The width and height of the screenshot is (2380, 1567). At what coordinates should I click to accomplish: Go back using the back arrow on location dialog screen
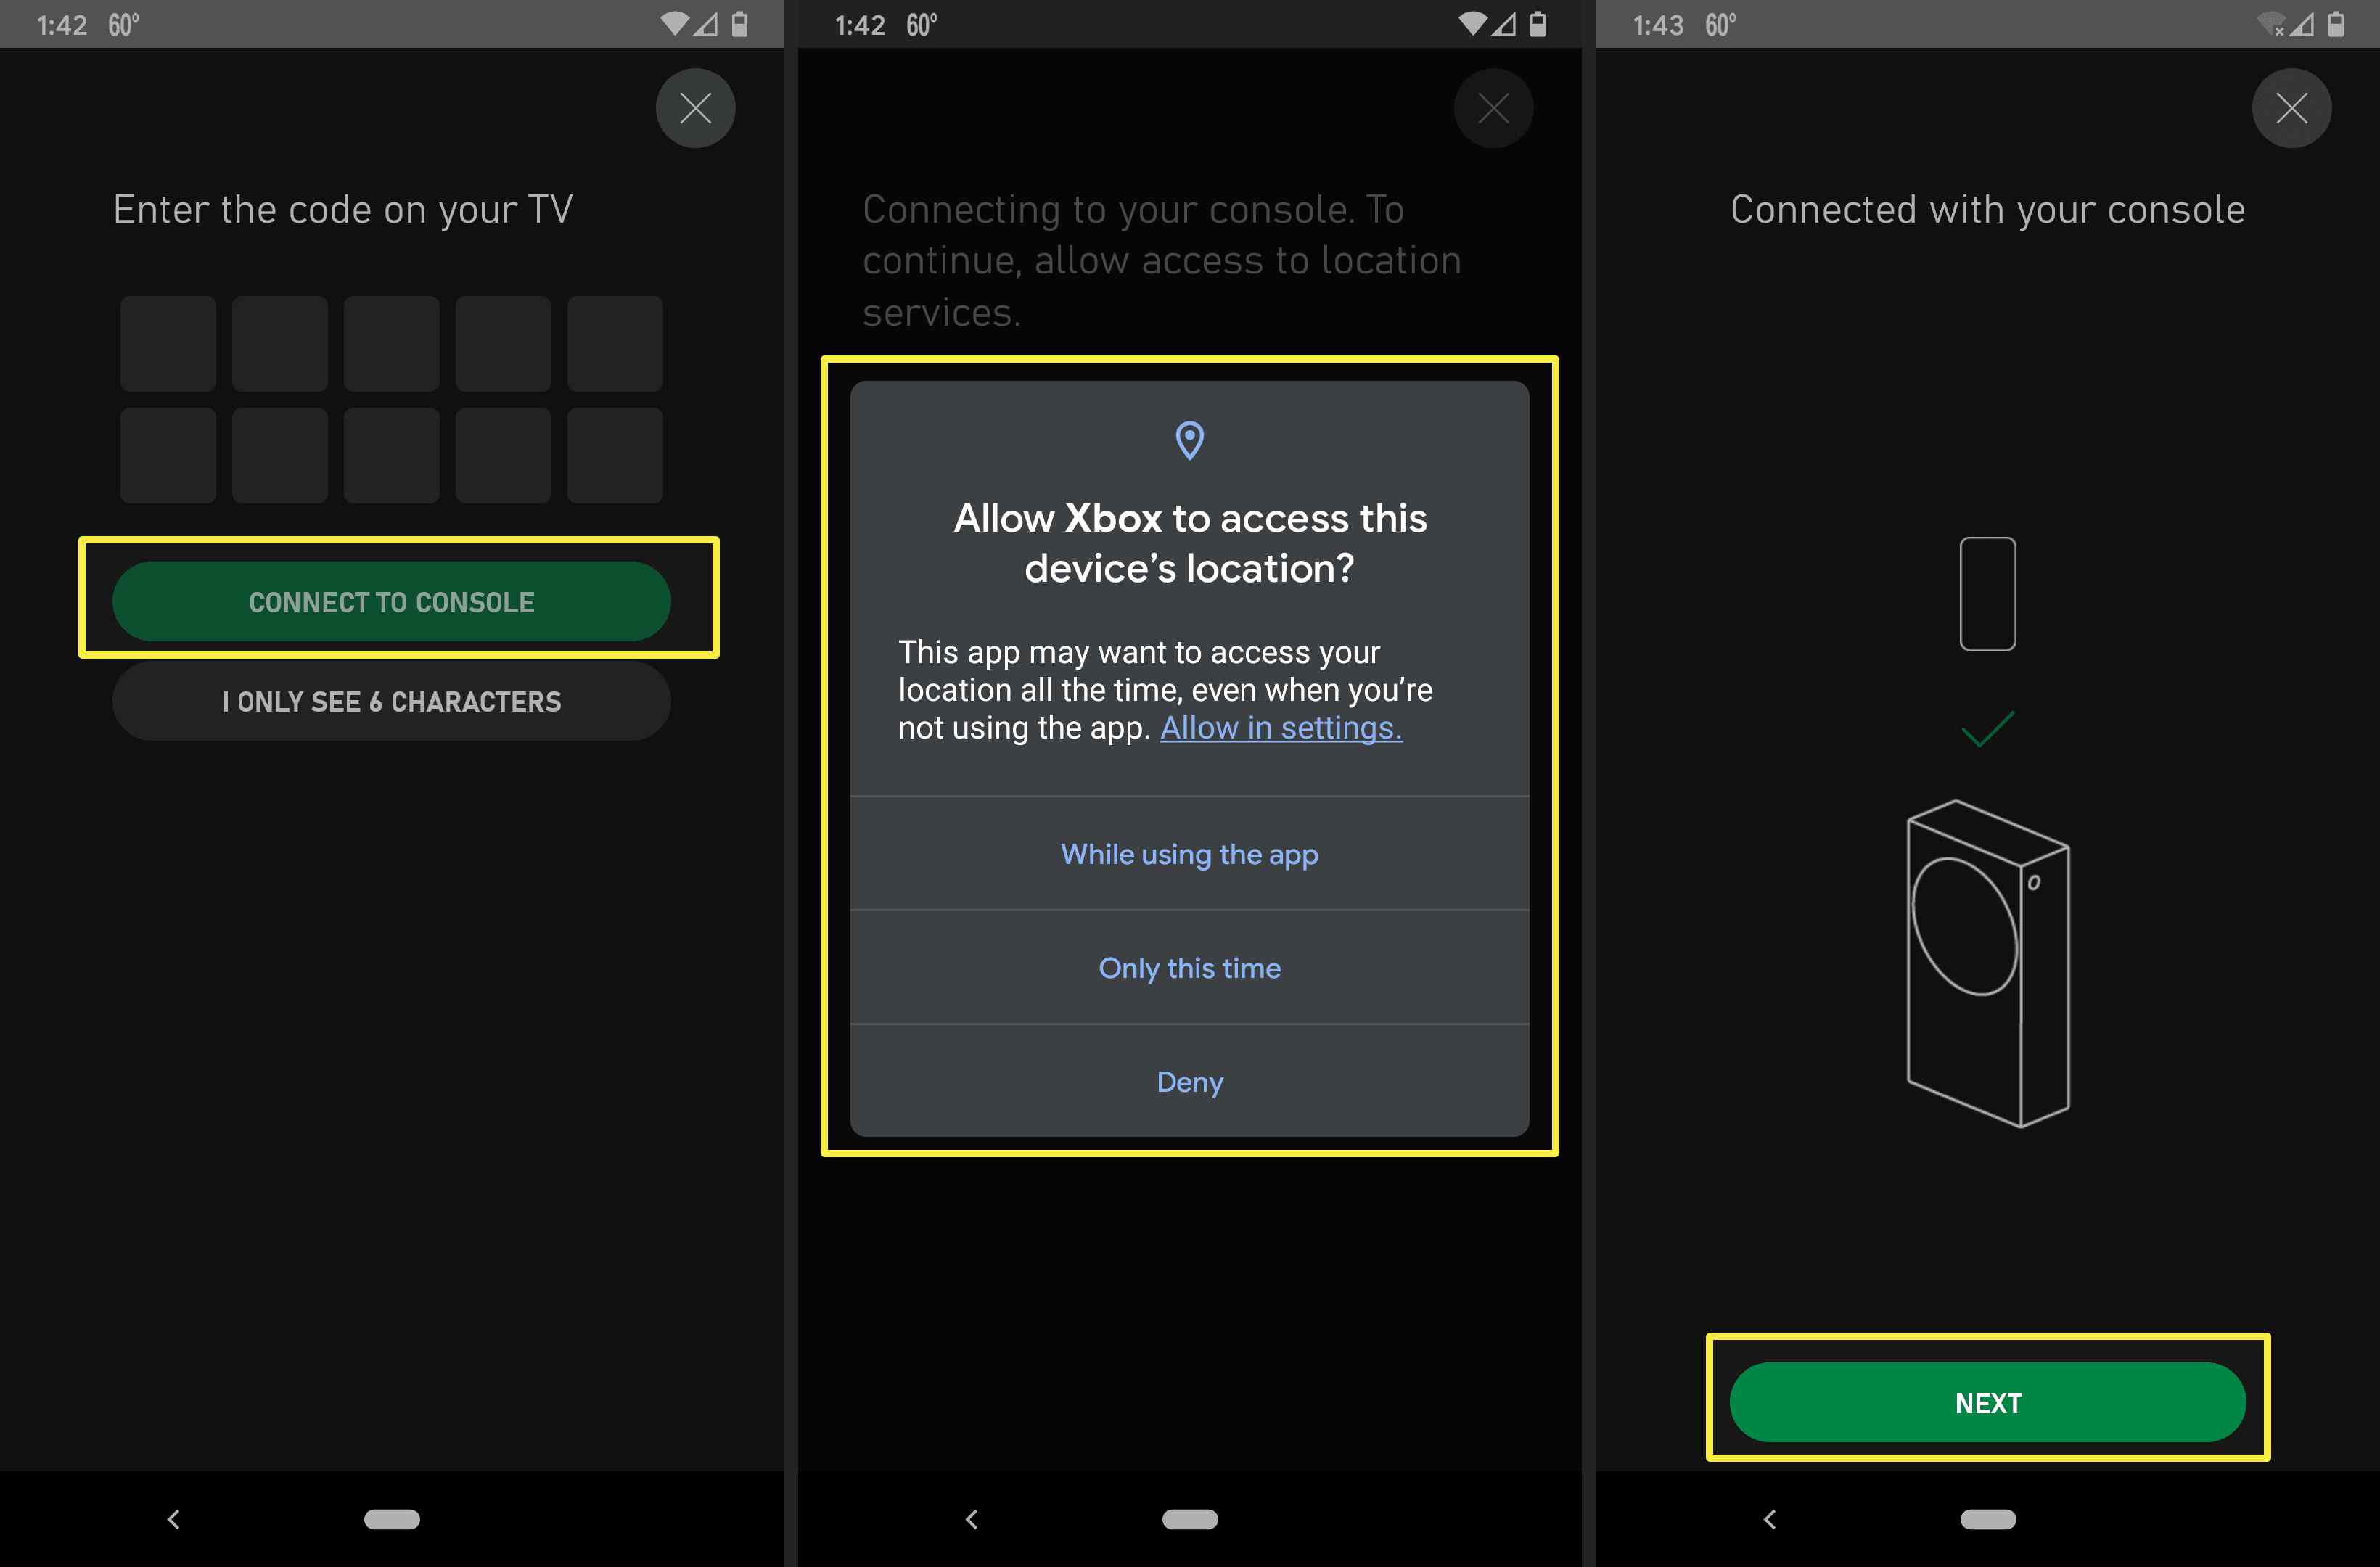tap(971, 1519)
